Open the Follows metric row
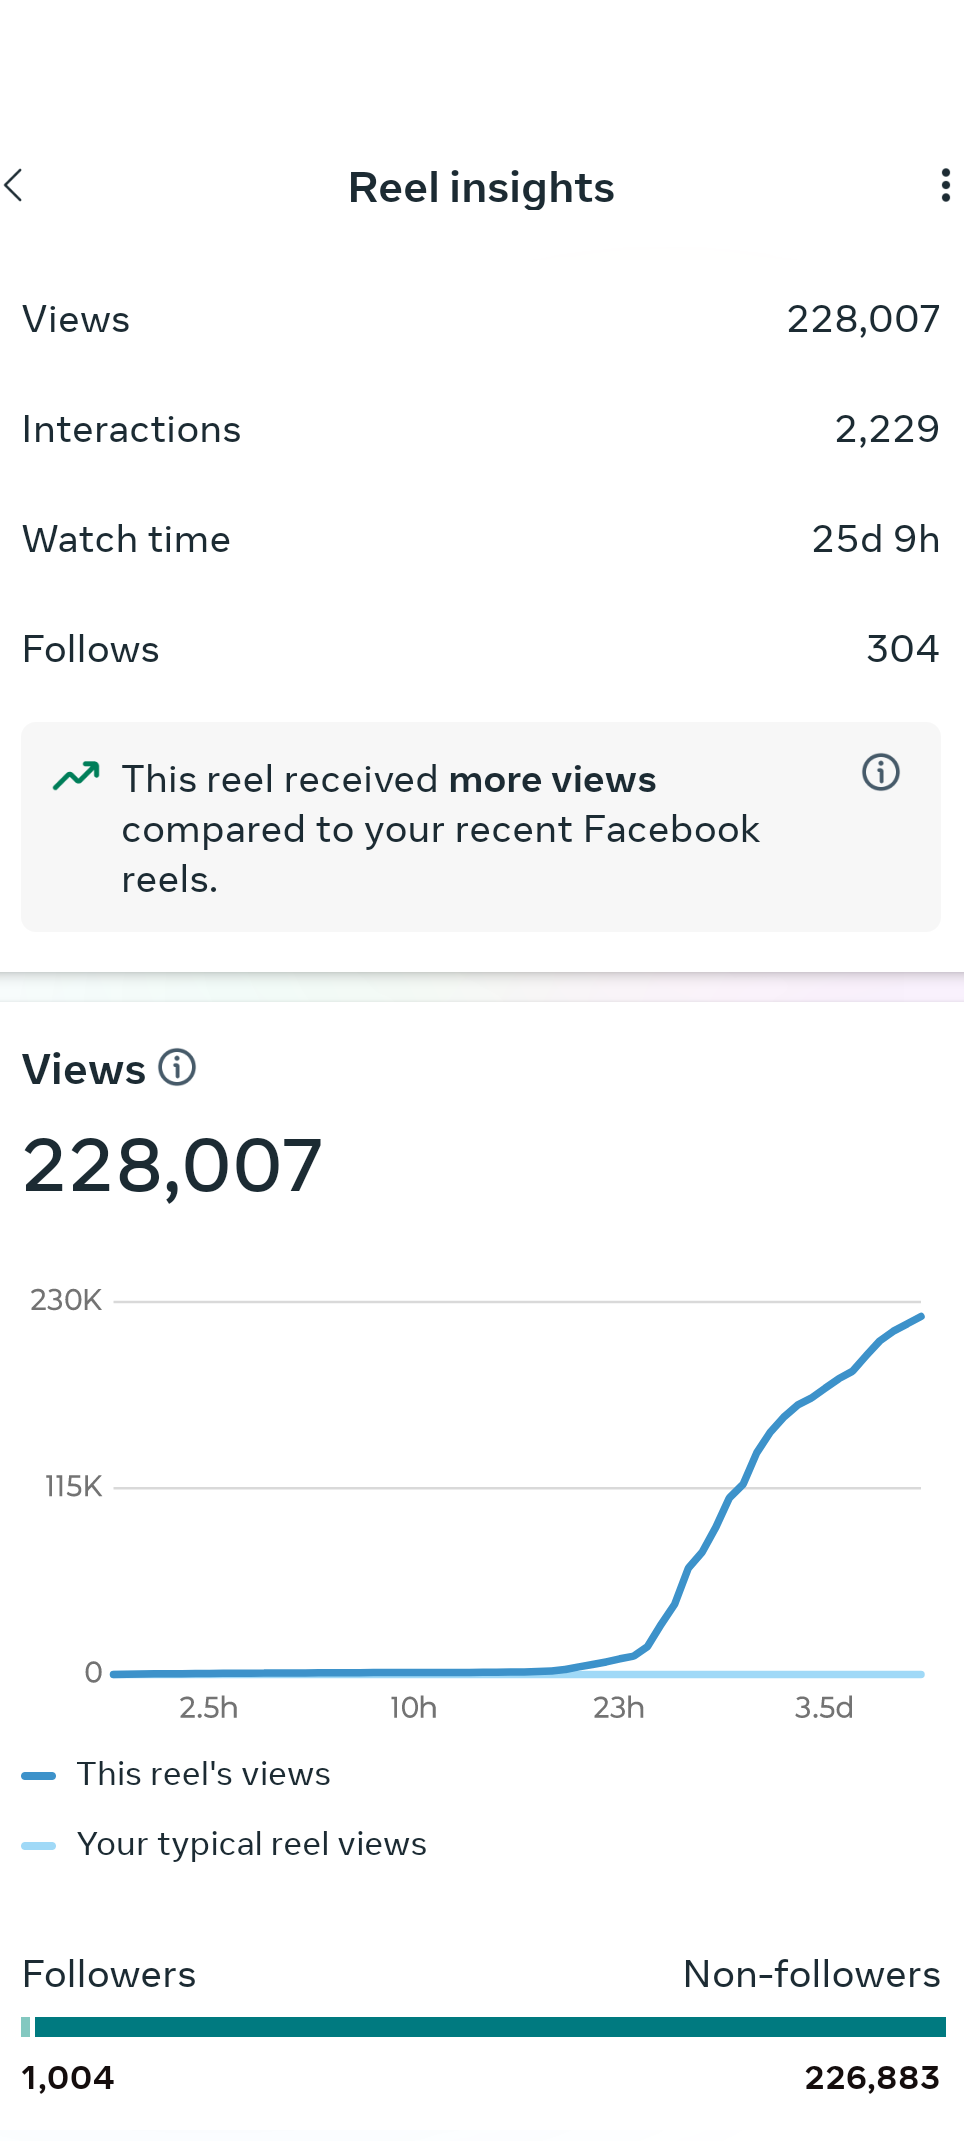 click(481, 650)
